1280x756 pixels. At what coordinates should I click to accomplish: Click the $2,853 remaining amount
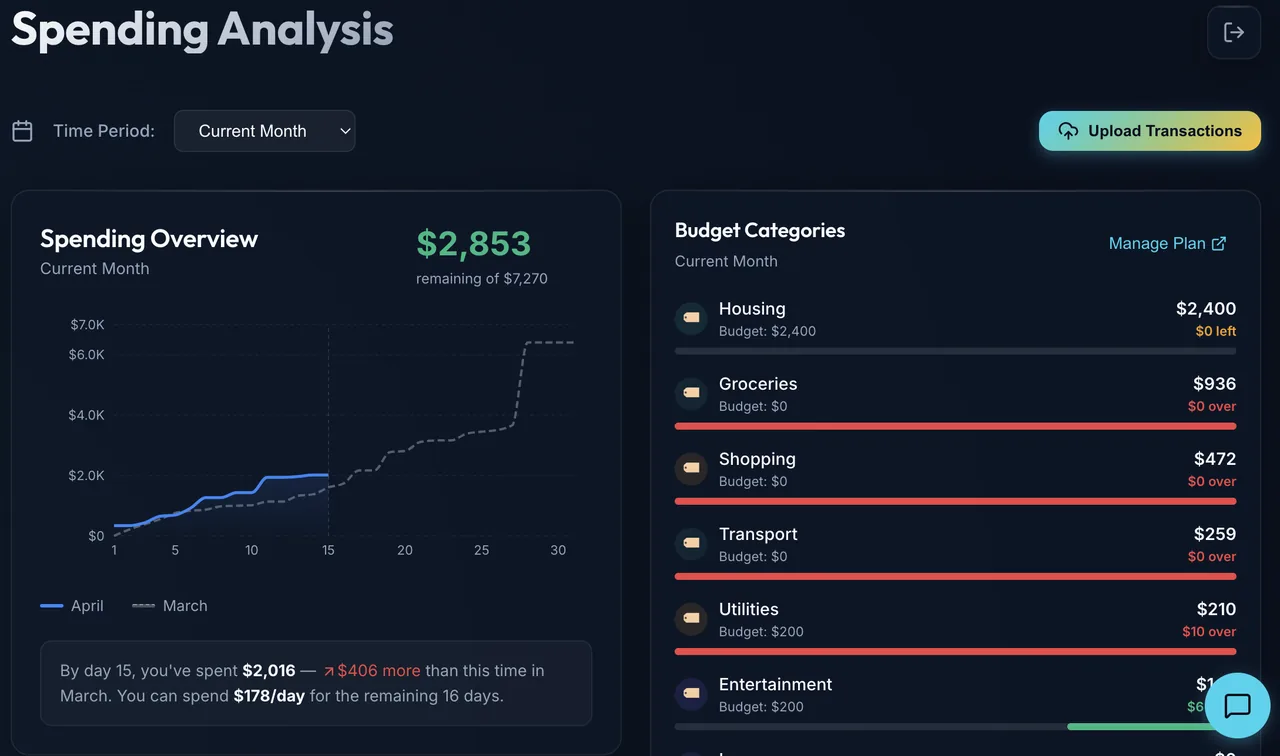coord(473,243)
